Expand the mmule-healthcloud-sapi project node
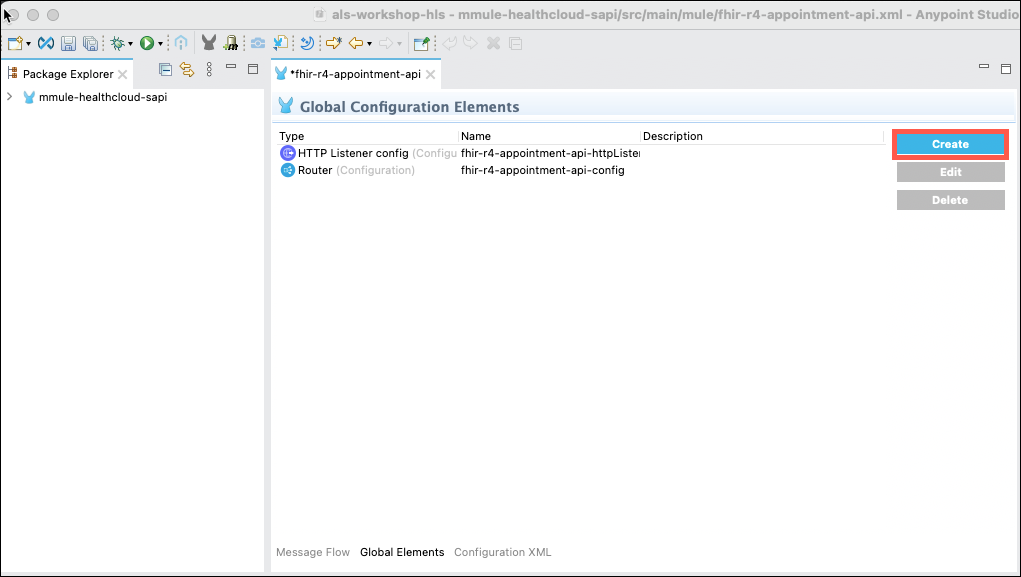 tap(10, 97)
